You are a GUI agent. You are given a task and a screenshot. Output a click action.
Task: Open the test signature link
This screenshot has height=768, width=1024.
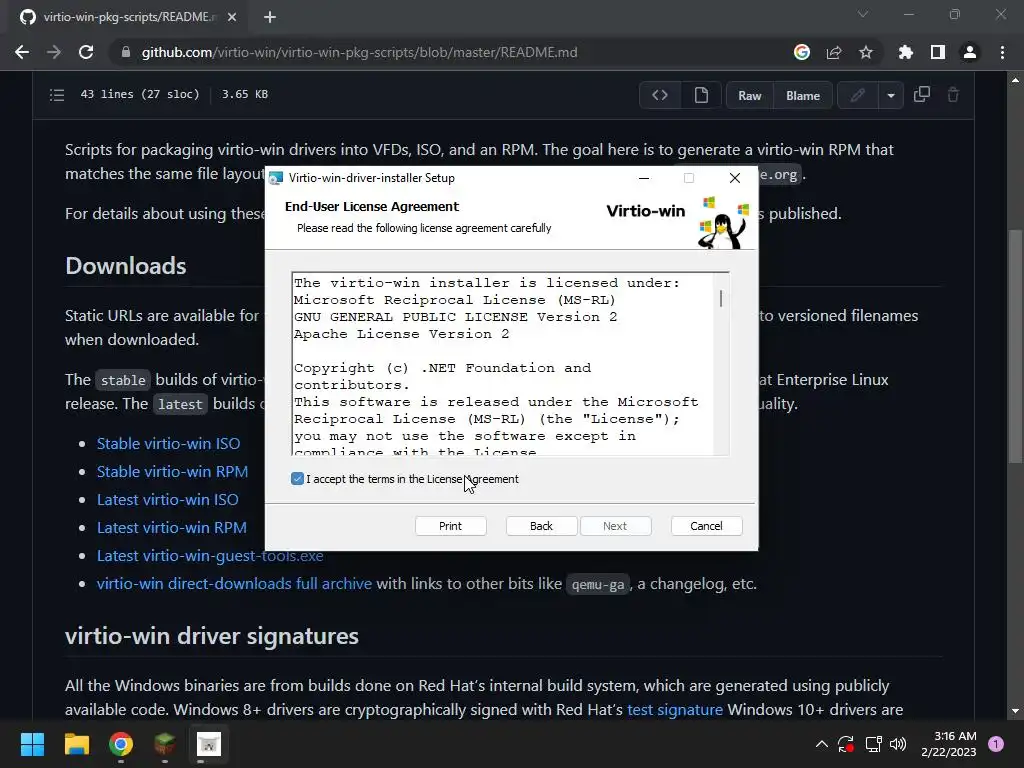coord(675,710)
